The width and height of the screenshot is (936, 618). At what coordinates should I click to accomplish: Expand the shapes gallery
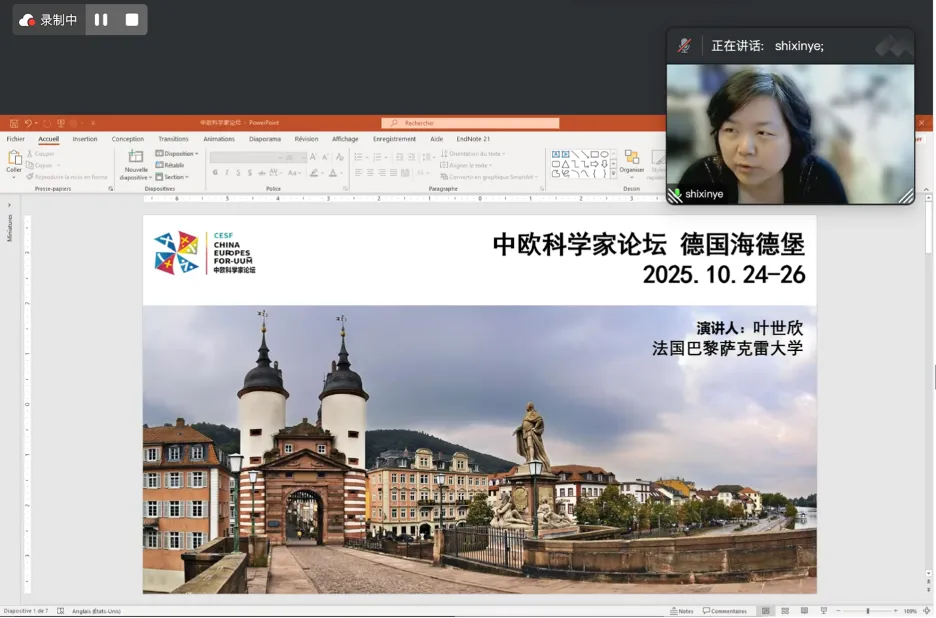pyautogui.click(x=614, y=174)
